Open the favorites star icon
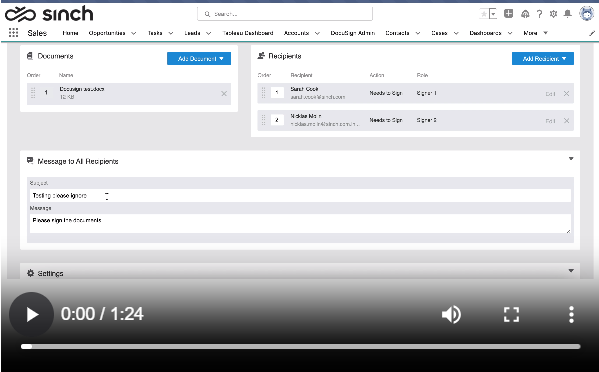The image size is (599, 372). (x=484, y=14)
